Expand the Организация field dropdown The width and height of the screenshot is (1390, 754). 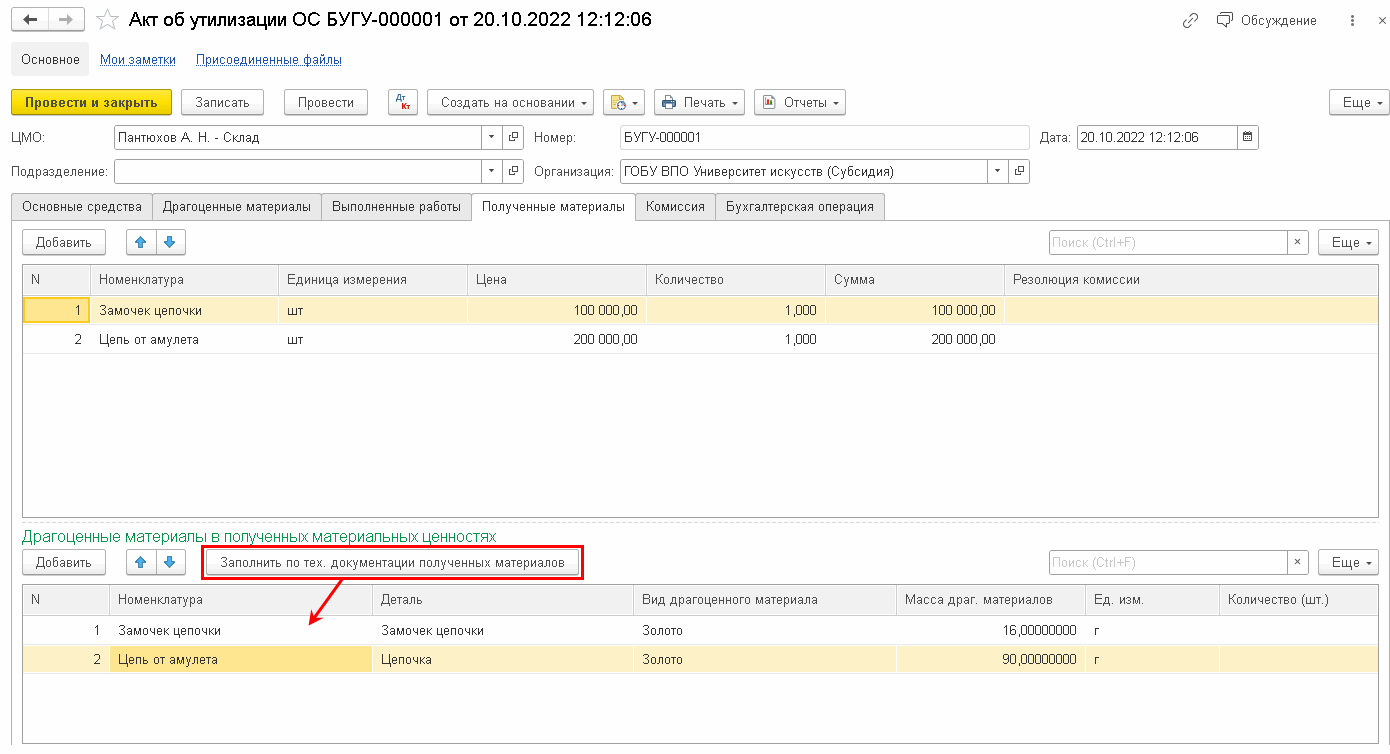coord(997,171)
